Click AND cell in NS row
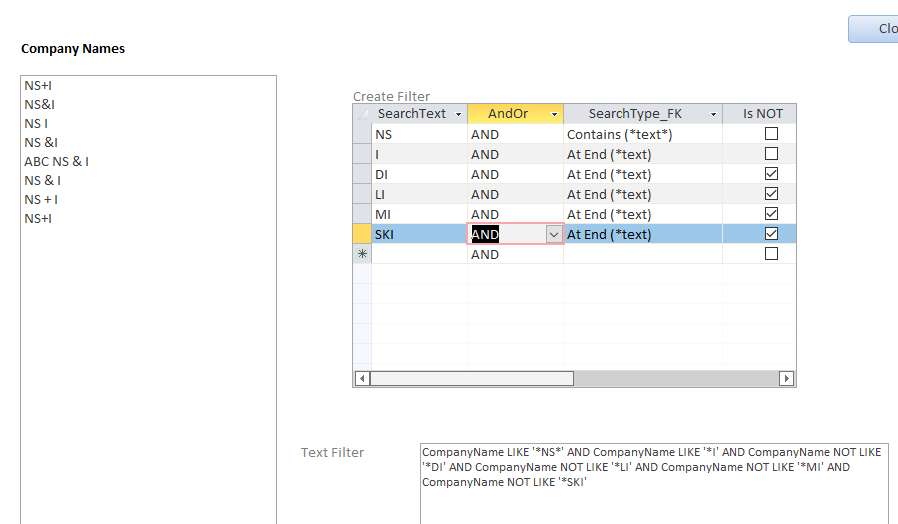Screen dimensions: 898x524 coord(515,134)
